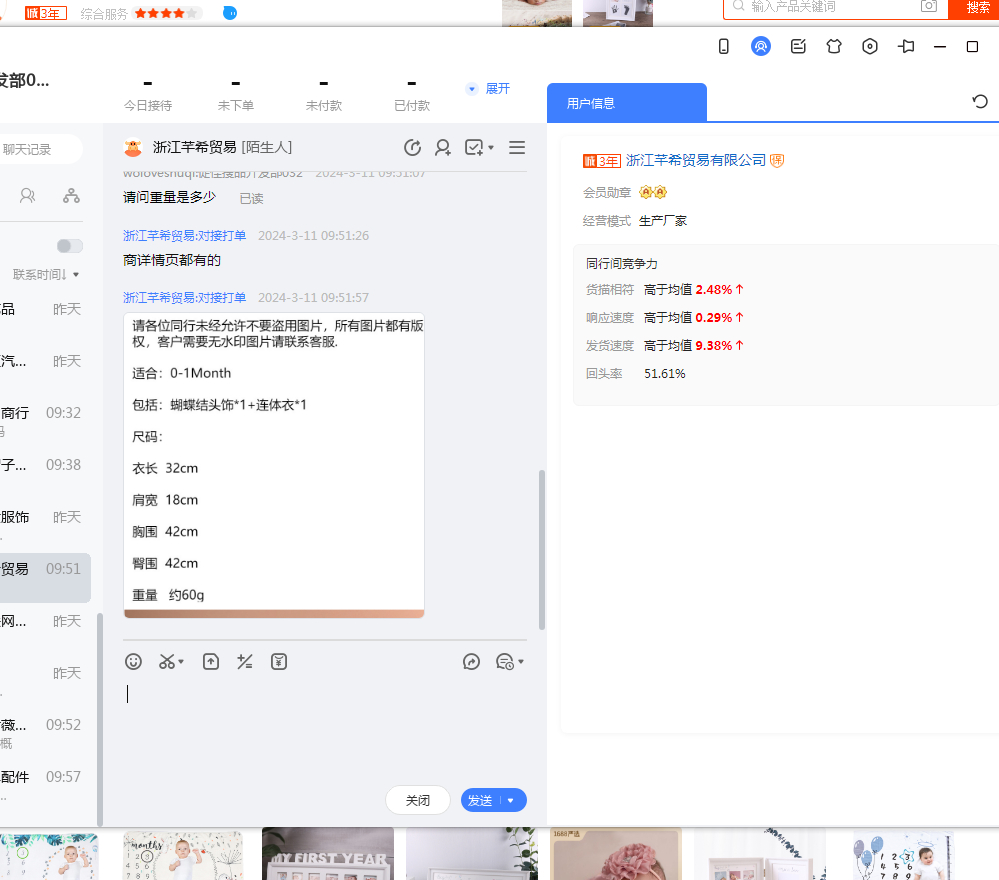Click the mobile phone icon in title bar
This screenshot has width=999, height=880.
pyautogui.click(x=724, y=46)
